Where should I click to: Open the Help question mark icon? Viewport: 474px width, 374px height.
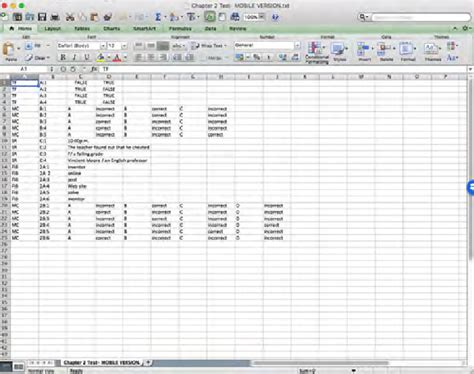(x=275, y=17)
